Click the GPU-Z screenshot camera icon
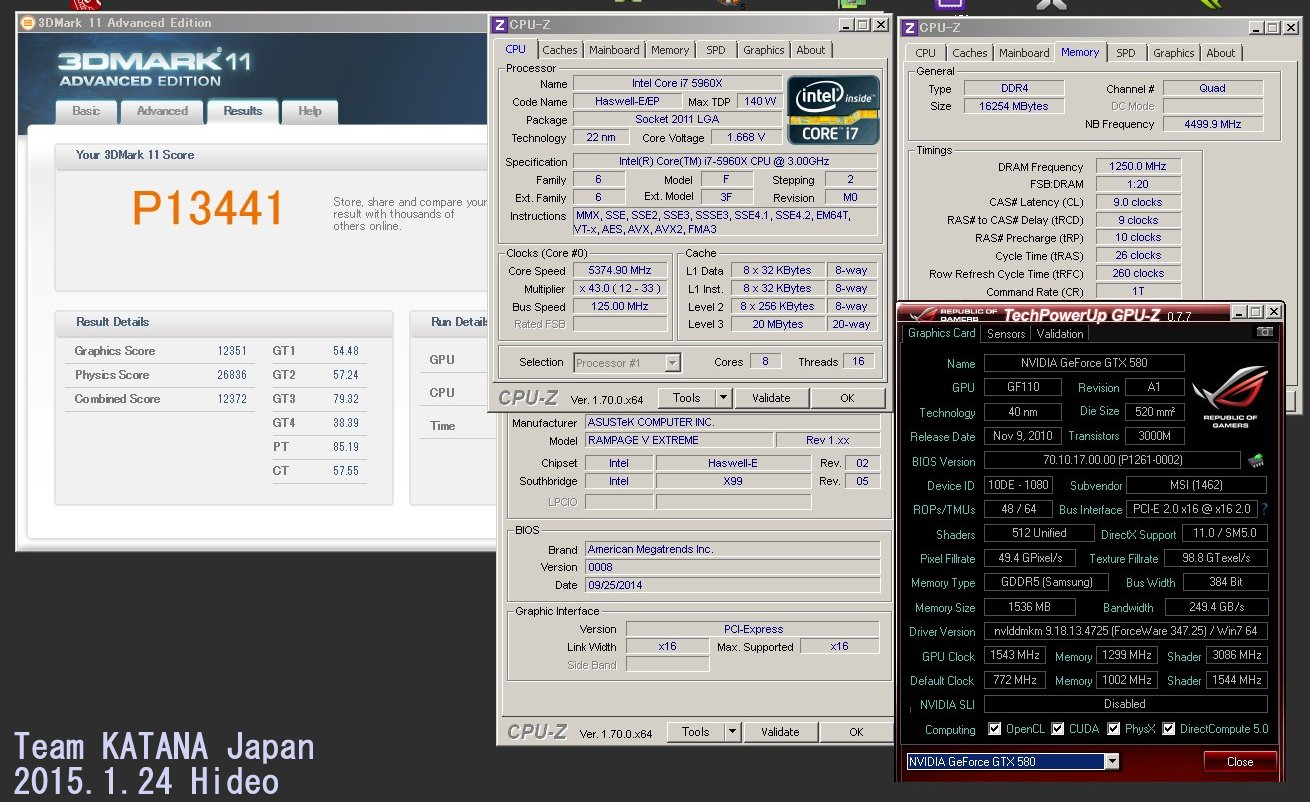 coord(1265,332)
